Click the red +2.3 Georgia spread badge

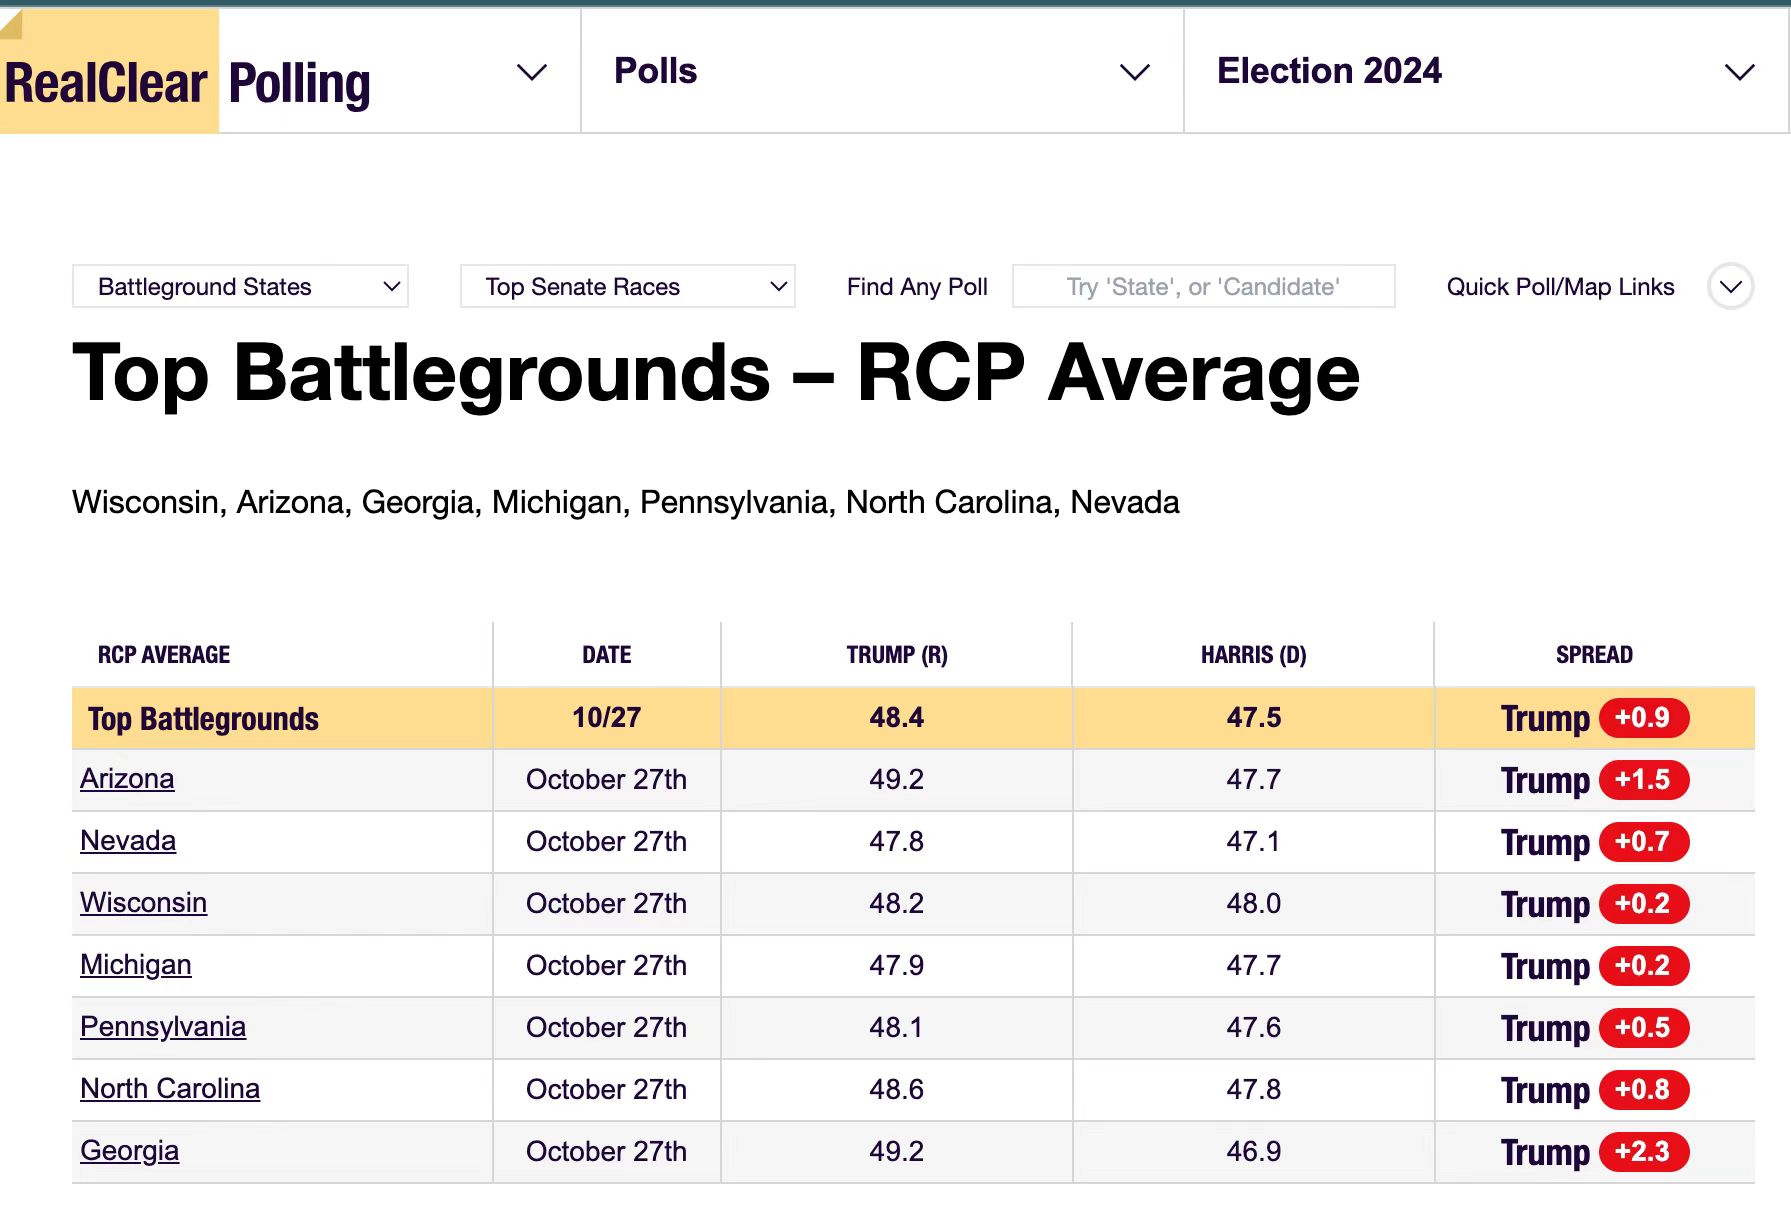click(1643, 1152)
